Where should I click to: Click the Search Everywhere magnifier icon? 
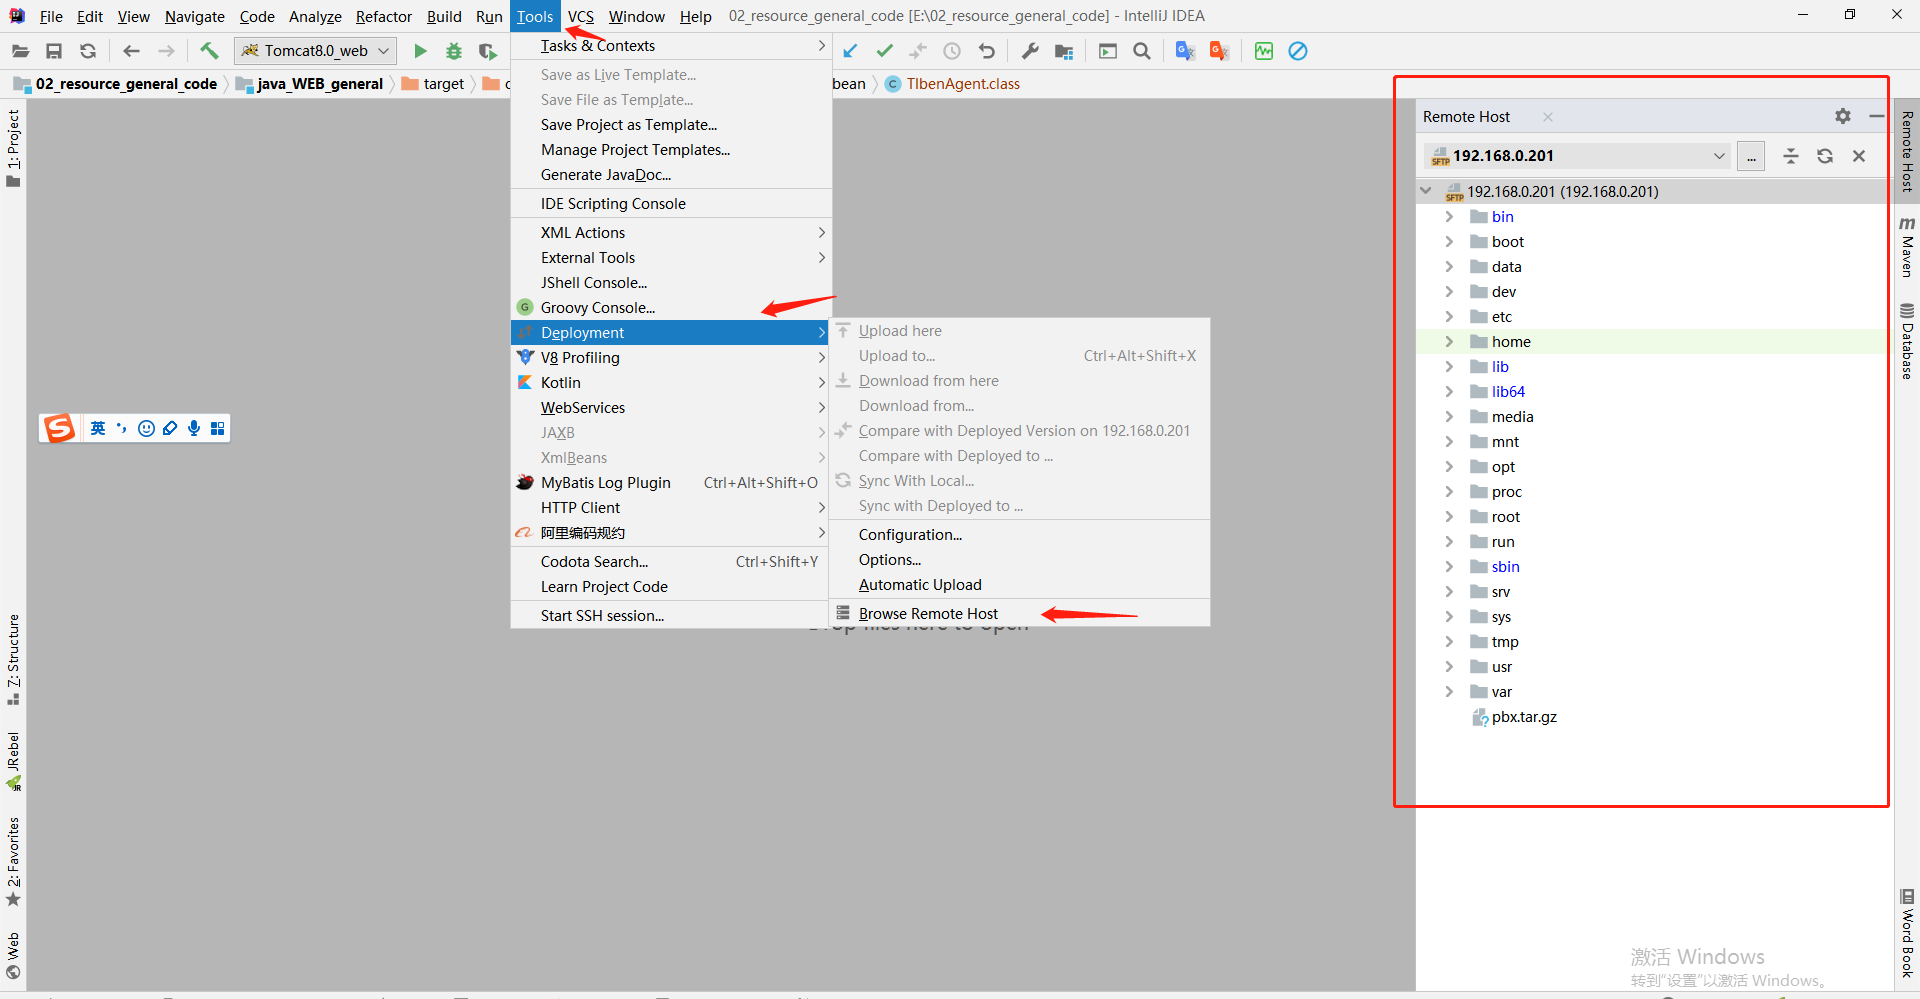click(x=1142, y=51)
